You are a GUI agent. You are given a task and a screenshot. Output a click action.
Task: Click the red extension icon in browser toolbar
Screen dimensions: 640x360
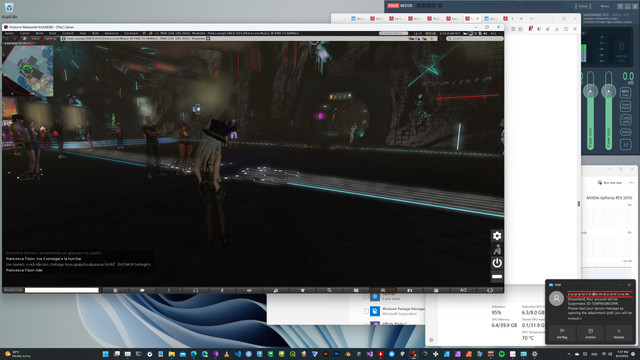coord(530,29)
